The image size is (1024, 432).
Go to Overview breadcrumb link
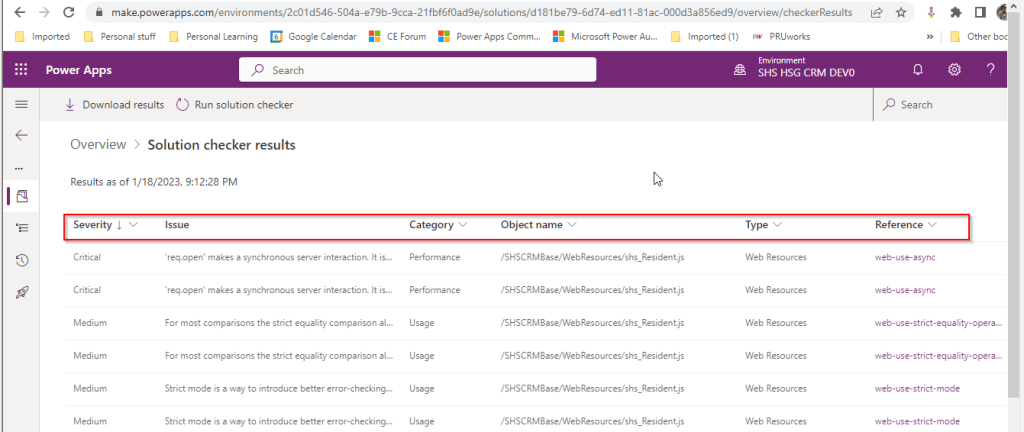pos(98,145)
